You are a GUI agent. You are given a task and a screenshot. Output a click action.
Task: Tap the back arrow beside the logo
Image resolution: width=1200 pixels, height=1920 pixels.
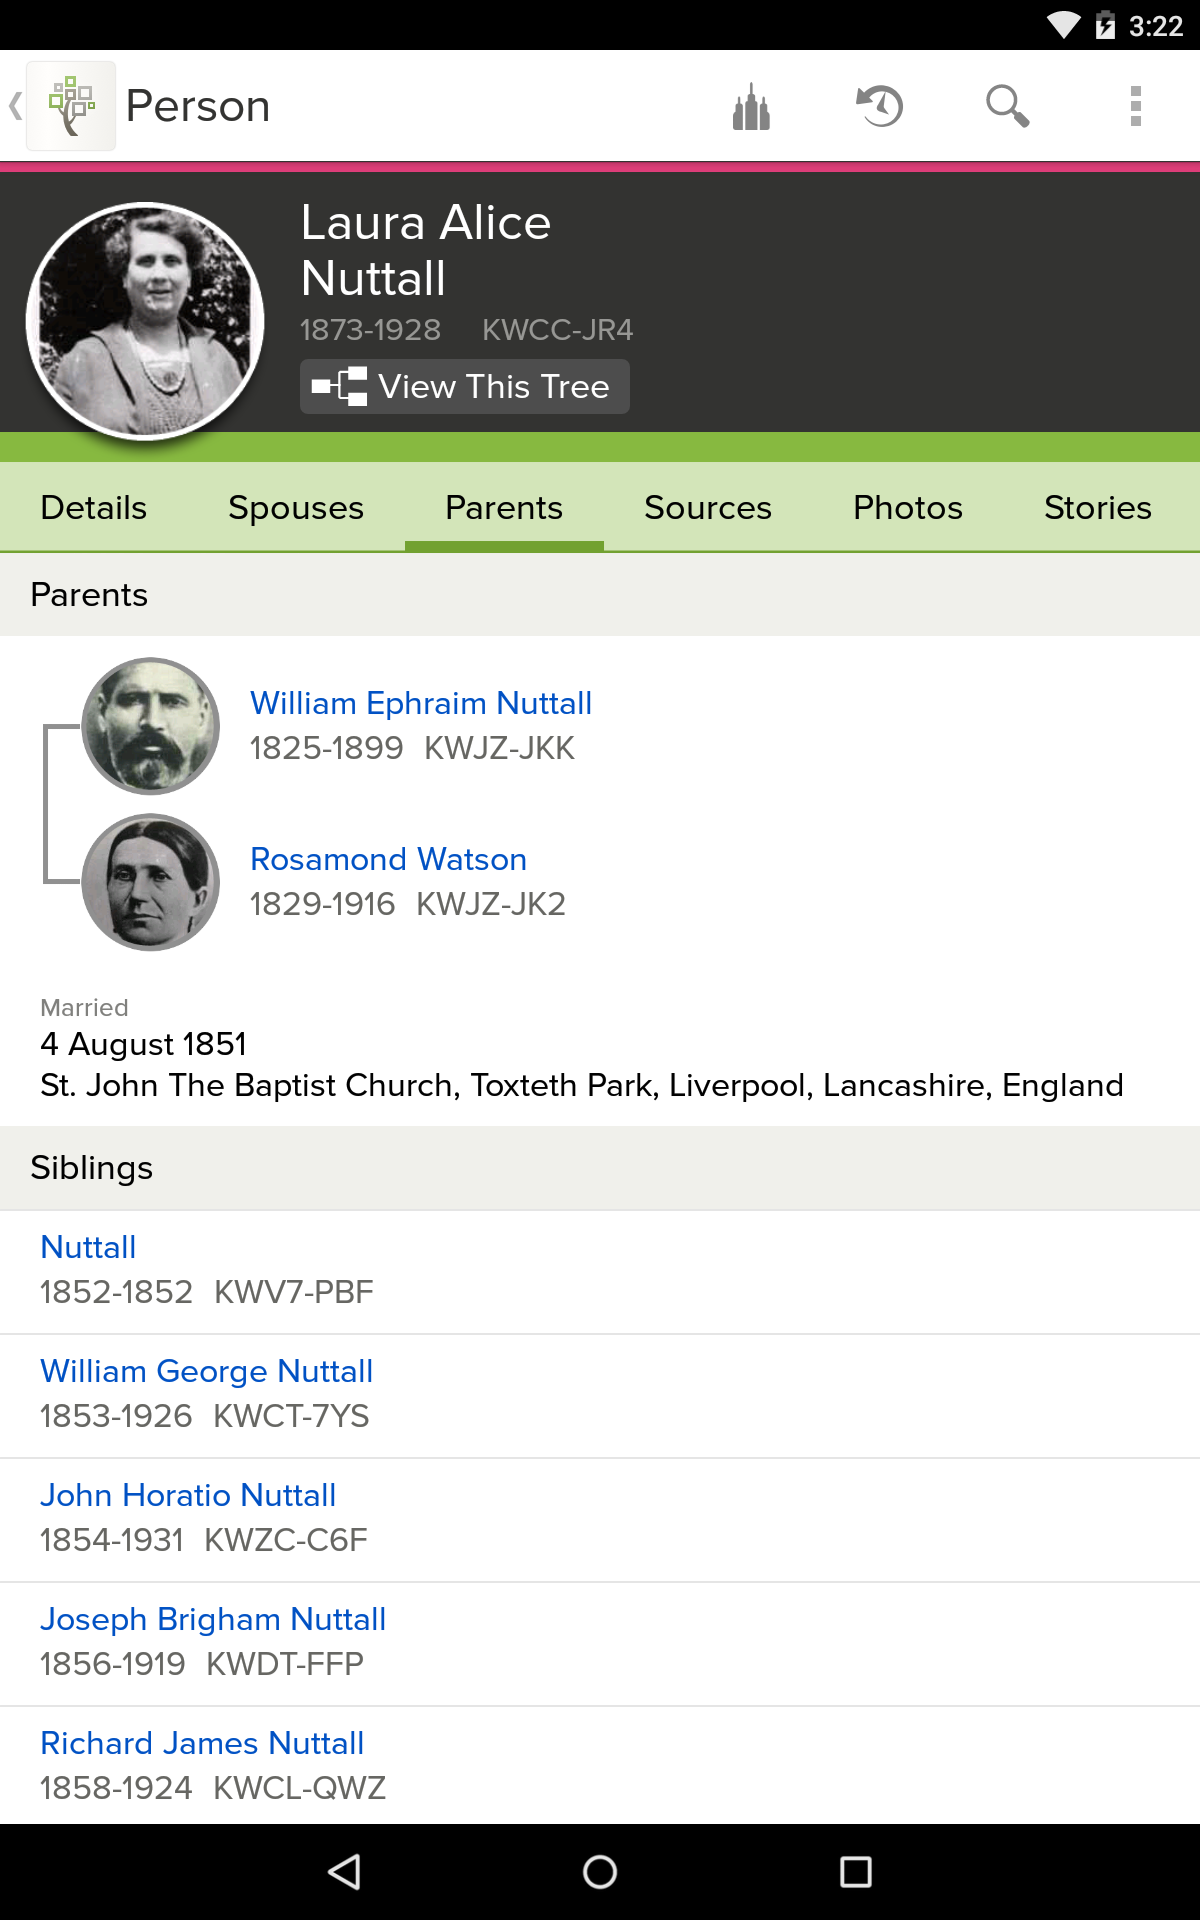(13, 106)
